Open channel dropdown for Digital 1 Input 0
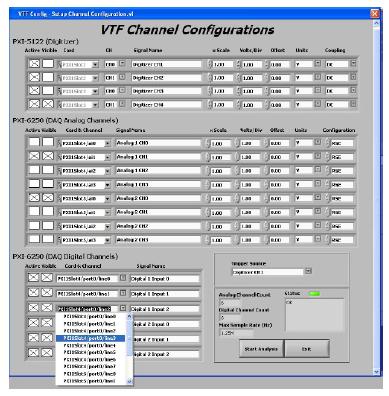The image size is (389, 396). tap(123, 278)
